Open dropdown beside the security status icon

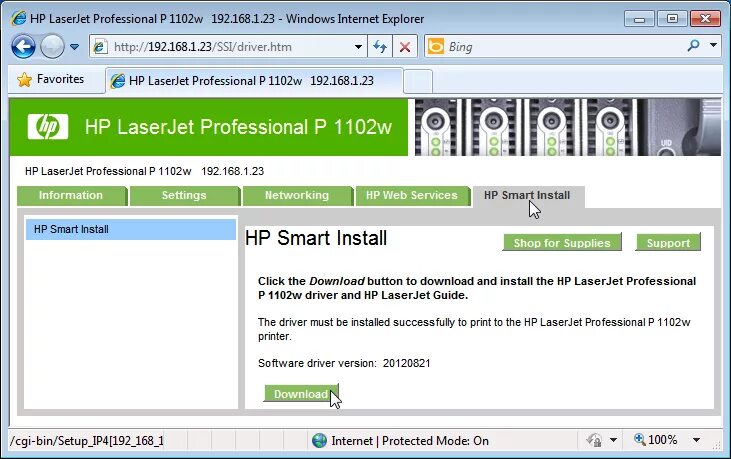tap(614, 440)
